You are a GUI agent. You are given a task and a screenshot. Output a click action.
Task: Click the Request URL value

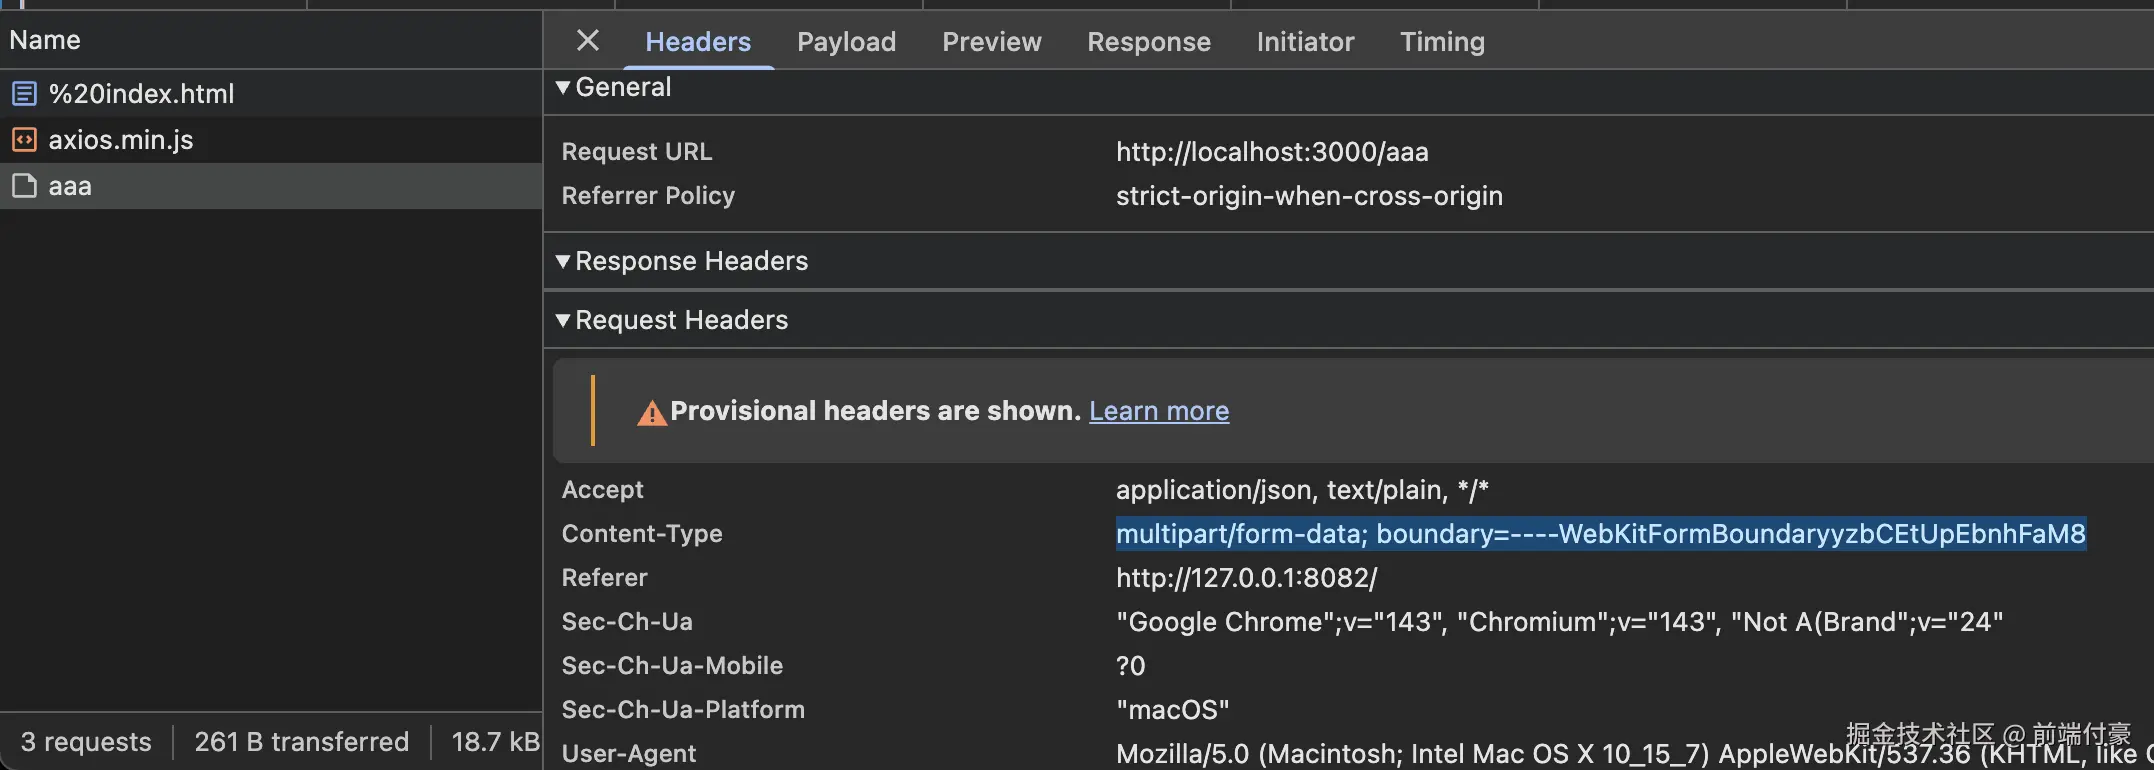click(1272, 152)
